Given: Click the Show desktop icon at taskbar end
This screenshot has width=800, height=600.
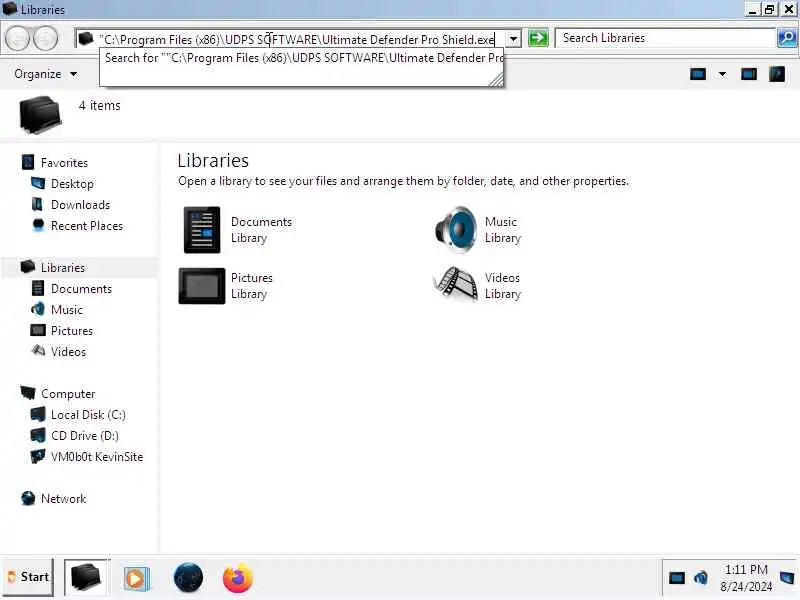Looking at the screenshot, I should pyautogui.click(x=787, y=578).
